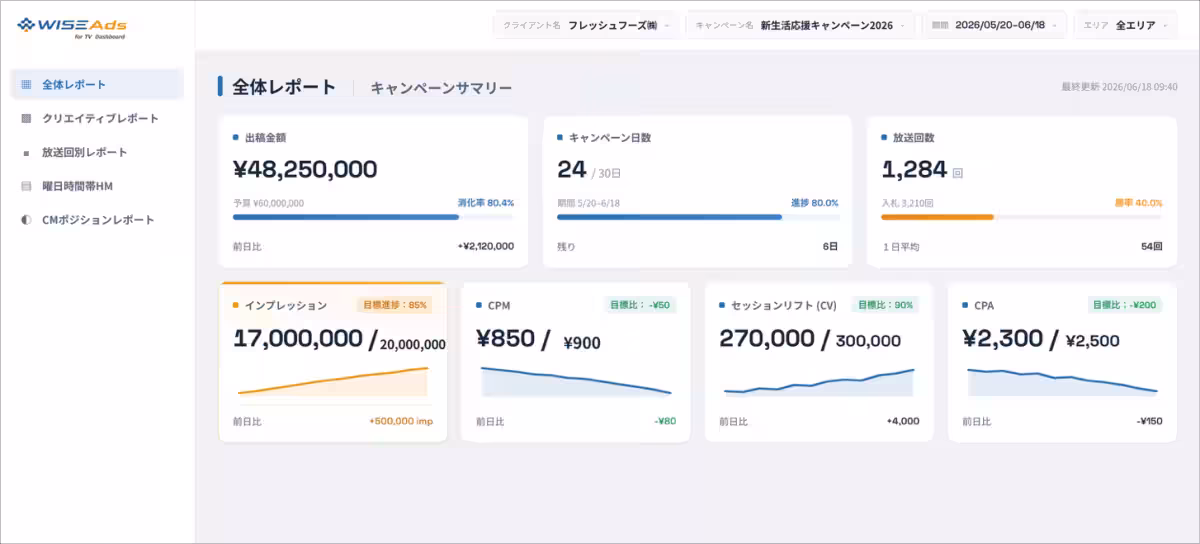The height and width of the screenshot is (544, 1200).
Task: Open CMポジションレポート in sidebar
Action: (x=97, y=219)
